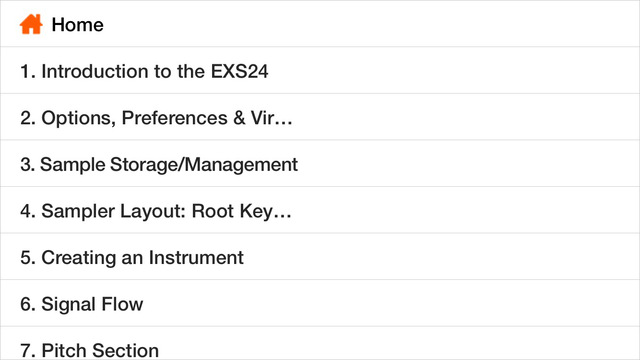The height and width of the screenshot is (360, 640).
Task: Select the Signal Flow text
Action: [x=92, y=304]
